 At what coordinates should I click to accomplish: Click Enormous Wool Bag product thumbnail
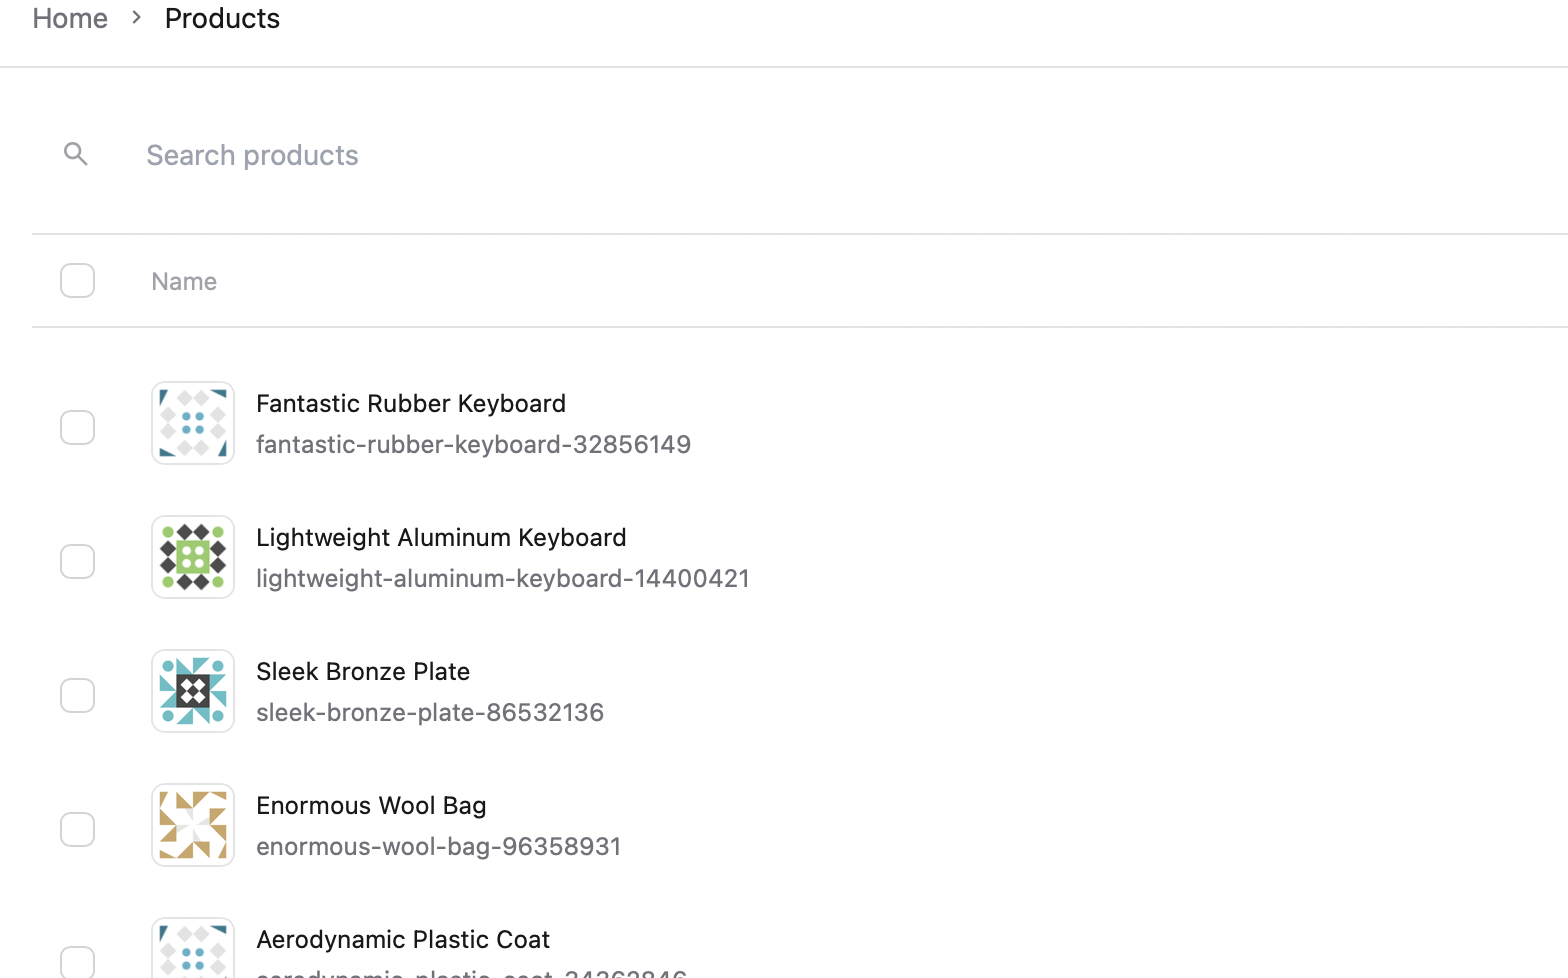tap(193, 825)
